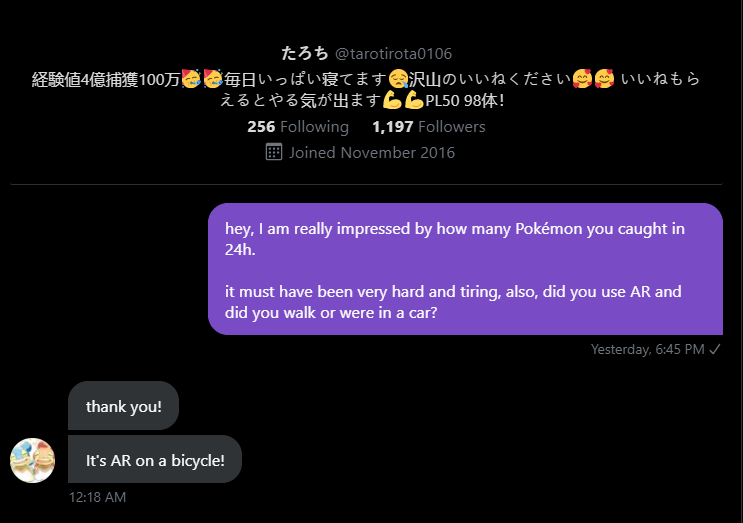This screenshot has height=523, width=743.
Task: Click the Yesterday, 6:45 PM timestamp
Action: tap(647, 349)
